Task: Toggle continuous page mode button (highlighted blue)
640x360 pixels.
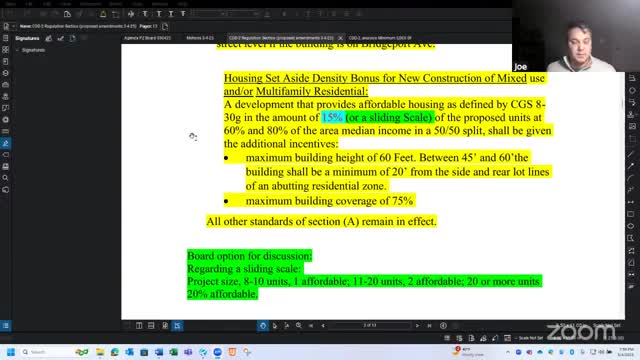Action: (177, 326)
